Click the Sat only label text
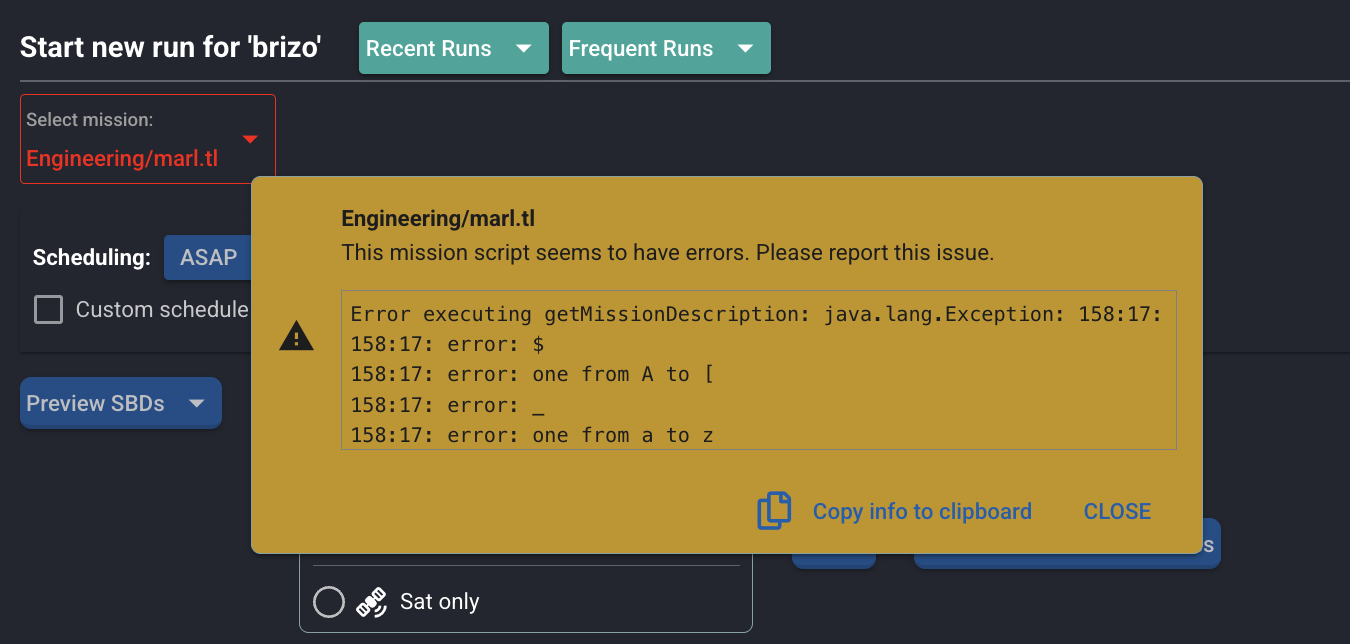This screenshot has width=1350, height=644. click(x=439, y=602)
